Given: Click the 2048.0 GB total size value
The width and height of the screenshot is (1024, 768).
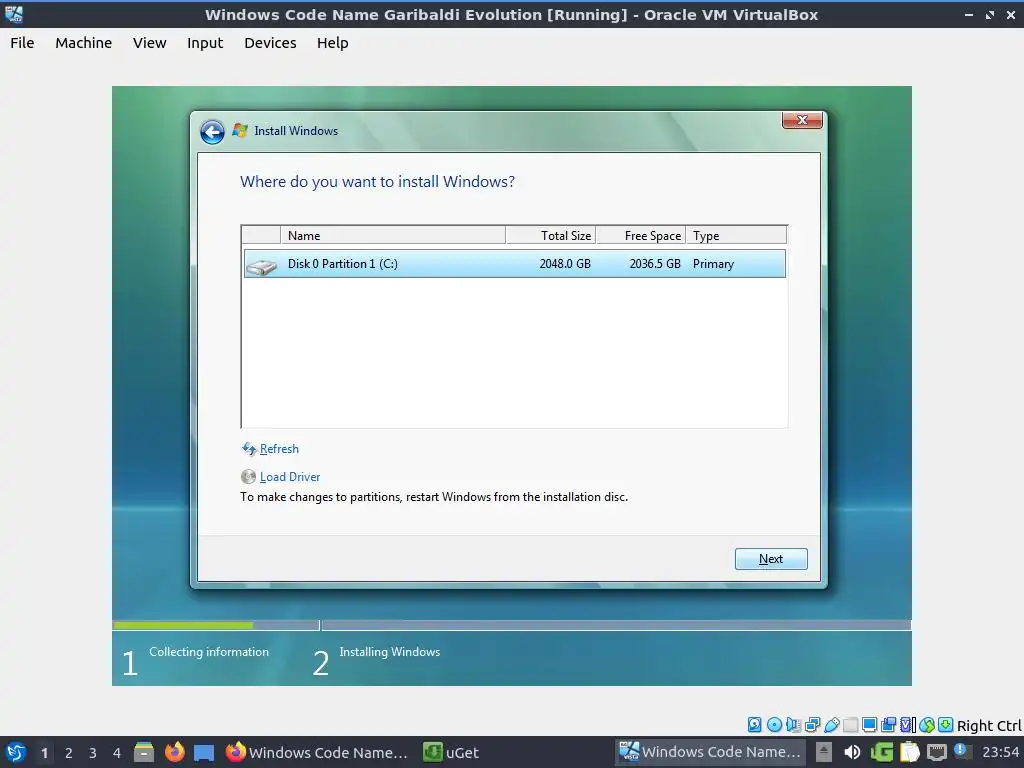Looking at the screenshot, I should pyautogui.click(x=565, y=264).
